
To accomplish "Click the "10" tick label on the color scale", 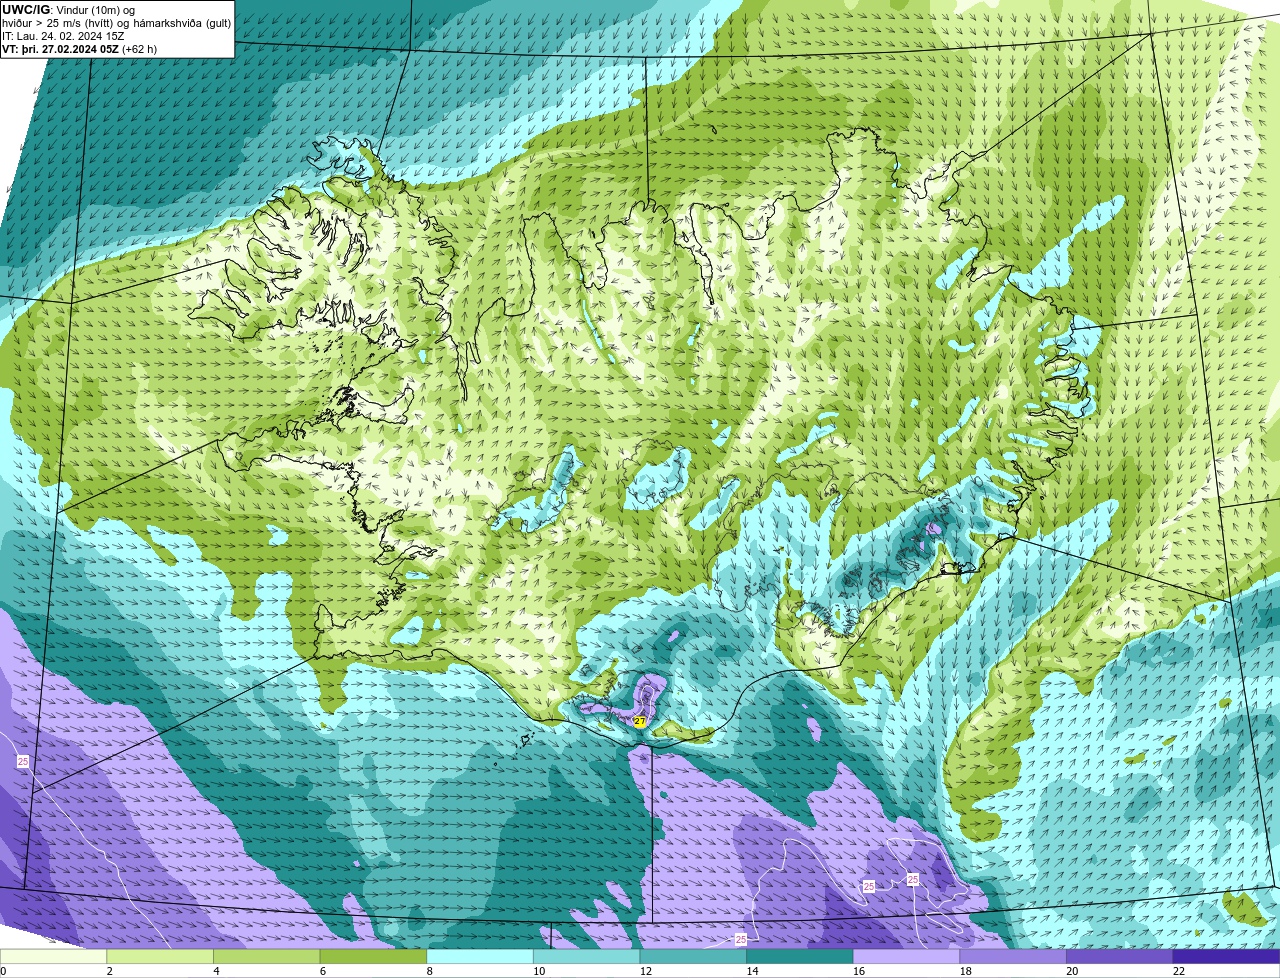I will [539, 971].
